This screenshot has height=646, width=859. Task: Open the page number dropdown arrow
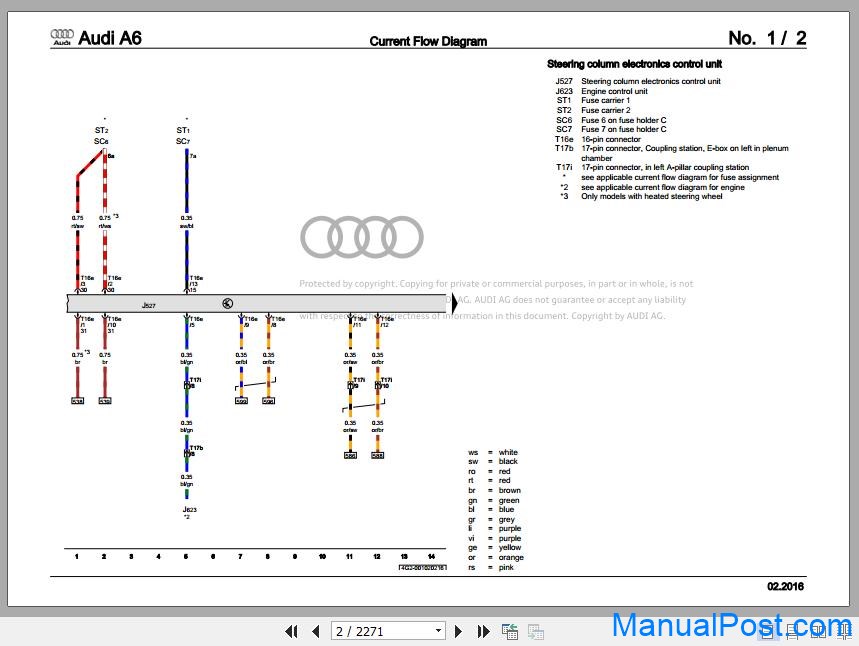click(x=438, y=631)
